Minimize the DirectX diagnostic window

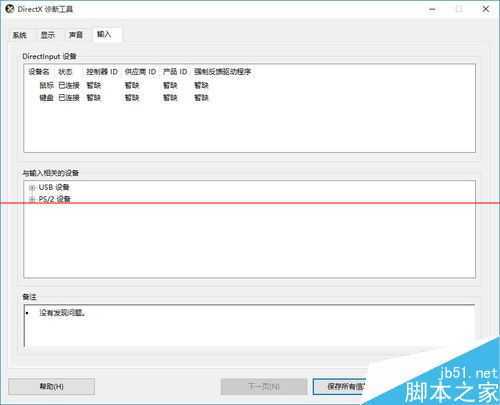coord(432,9)
